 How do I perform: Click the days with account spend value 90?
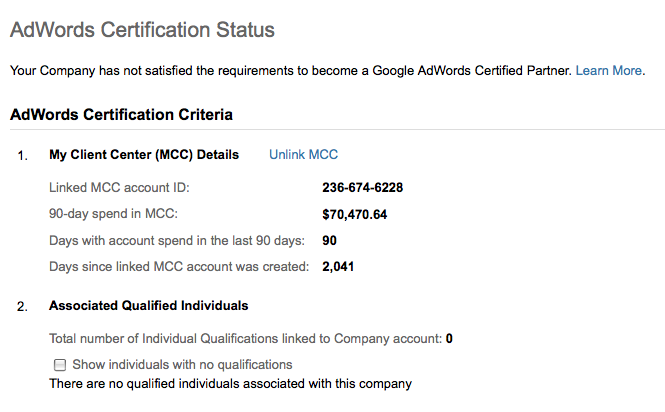[330, 240]
